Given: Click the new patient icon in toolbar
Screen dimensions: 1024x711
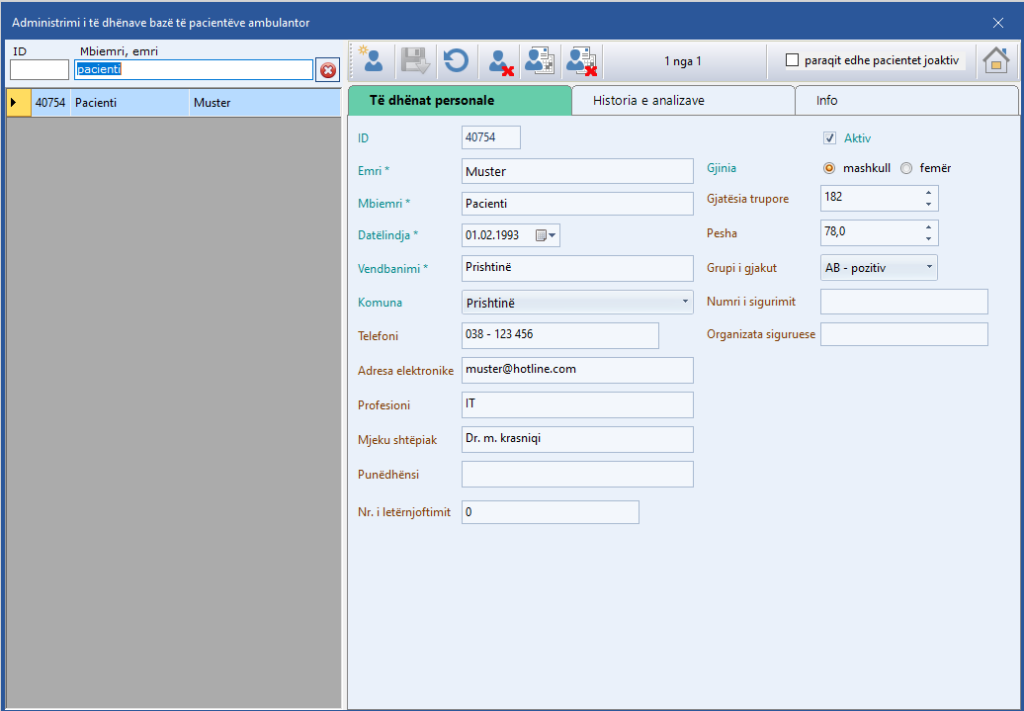Looking at the screenshot, I should 372,61.
